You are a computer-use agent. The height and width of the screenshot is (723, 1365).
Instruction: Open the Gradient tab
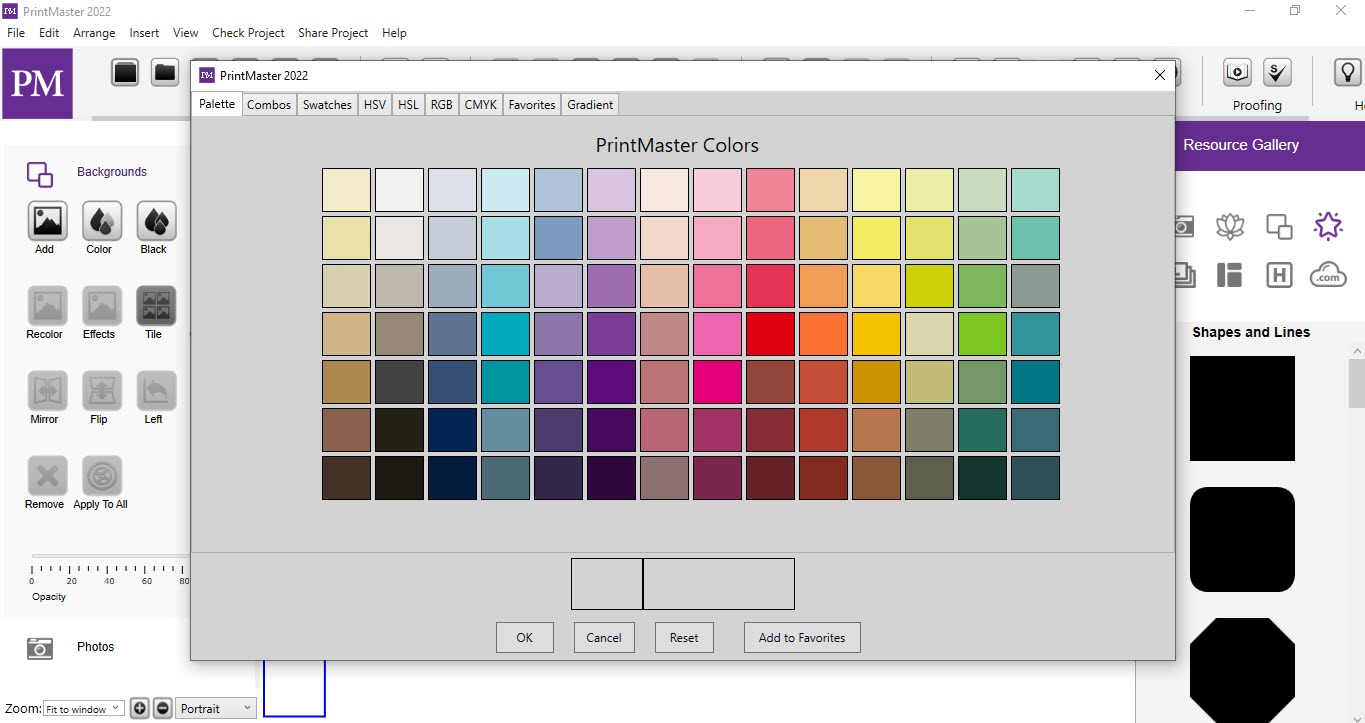tap(590, 104)
